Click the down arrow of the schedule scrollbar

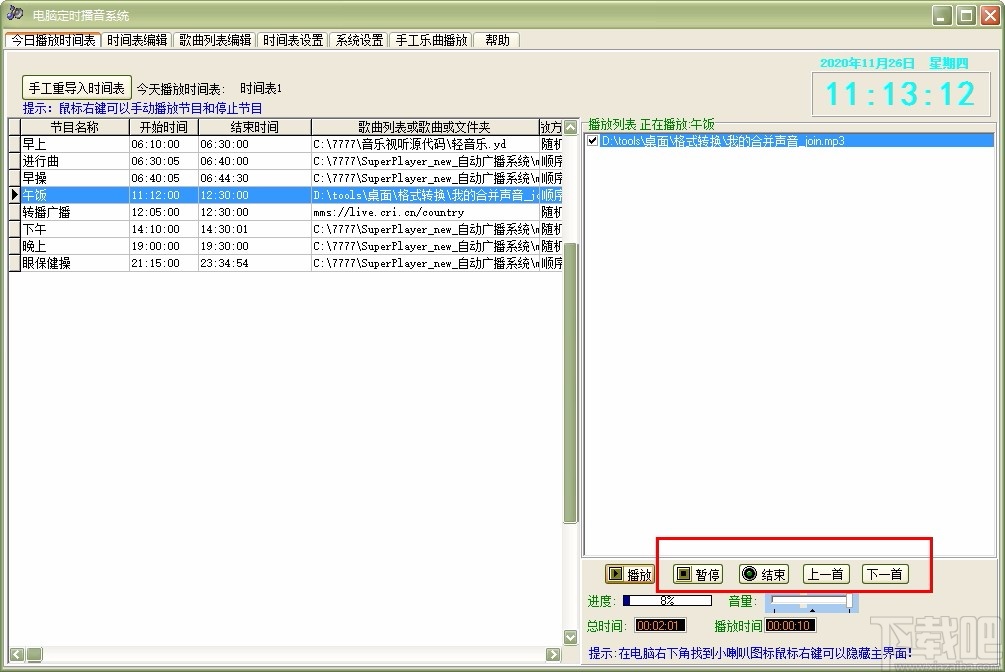(x=570, y=636)
